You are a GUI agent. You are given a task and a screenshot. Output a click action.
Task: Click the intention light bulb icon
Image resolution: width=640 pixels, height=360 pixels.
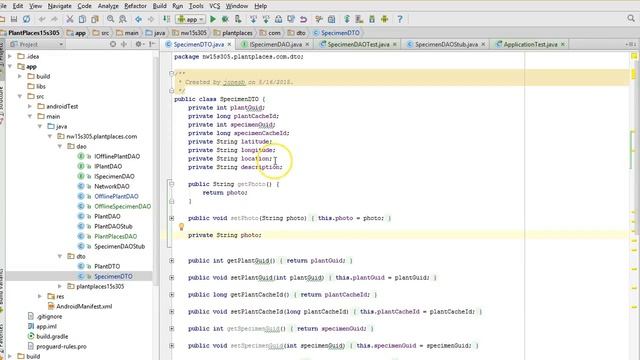pyautogui.click(x=181, y=227)
